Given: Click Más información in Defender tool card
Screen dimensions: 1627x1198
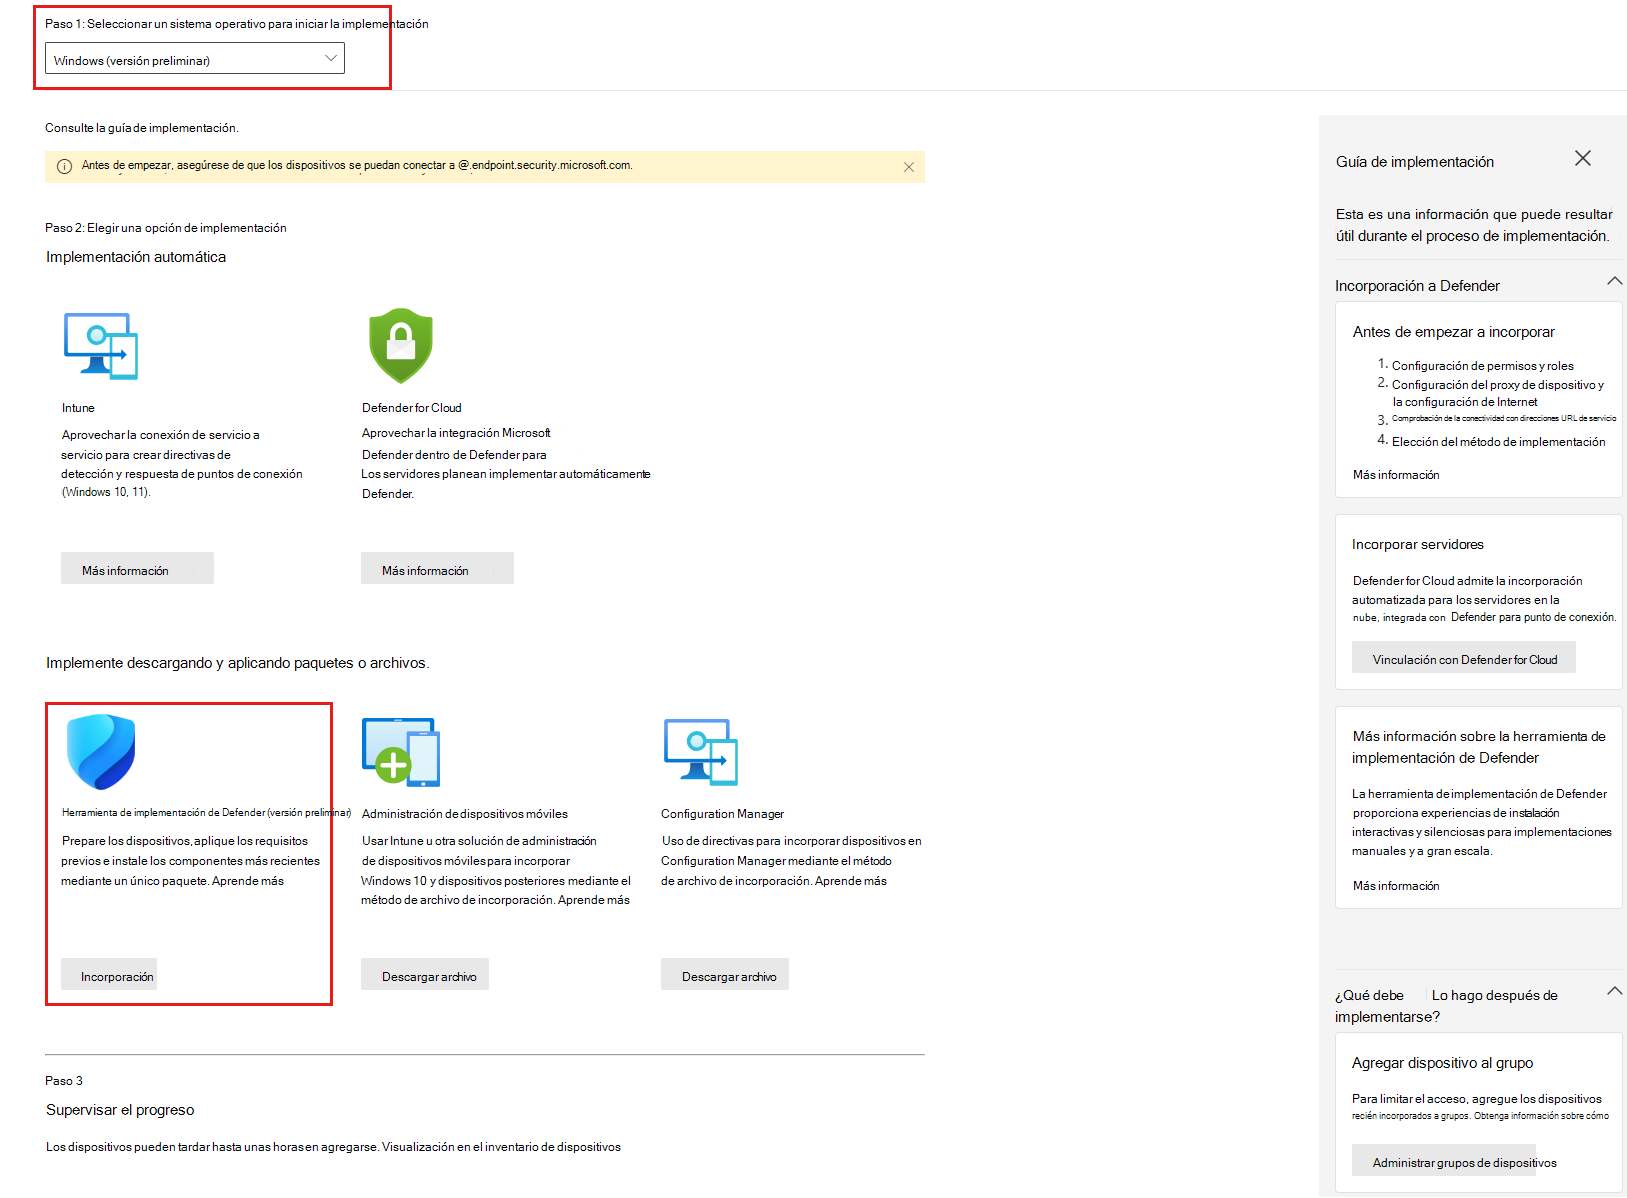Looking at the screenshot, I should point(1396,886).
